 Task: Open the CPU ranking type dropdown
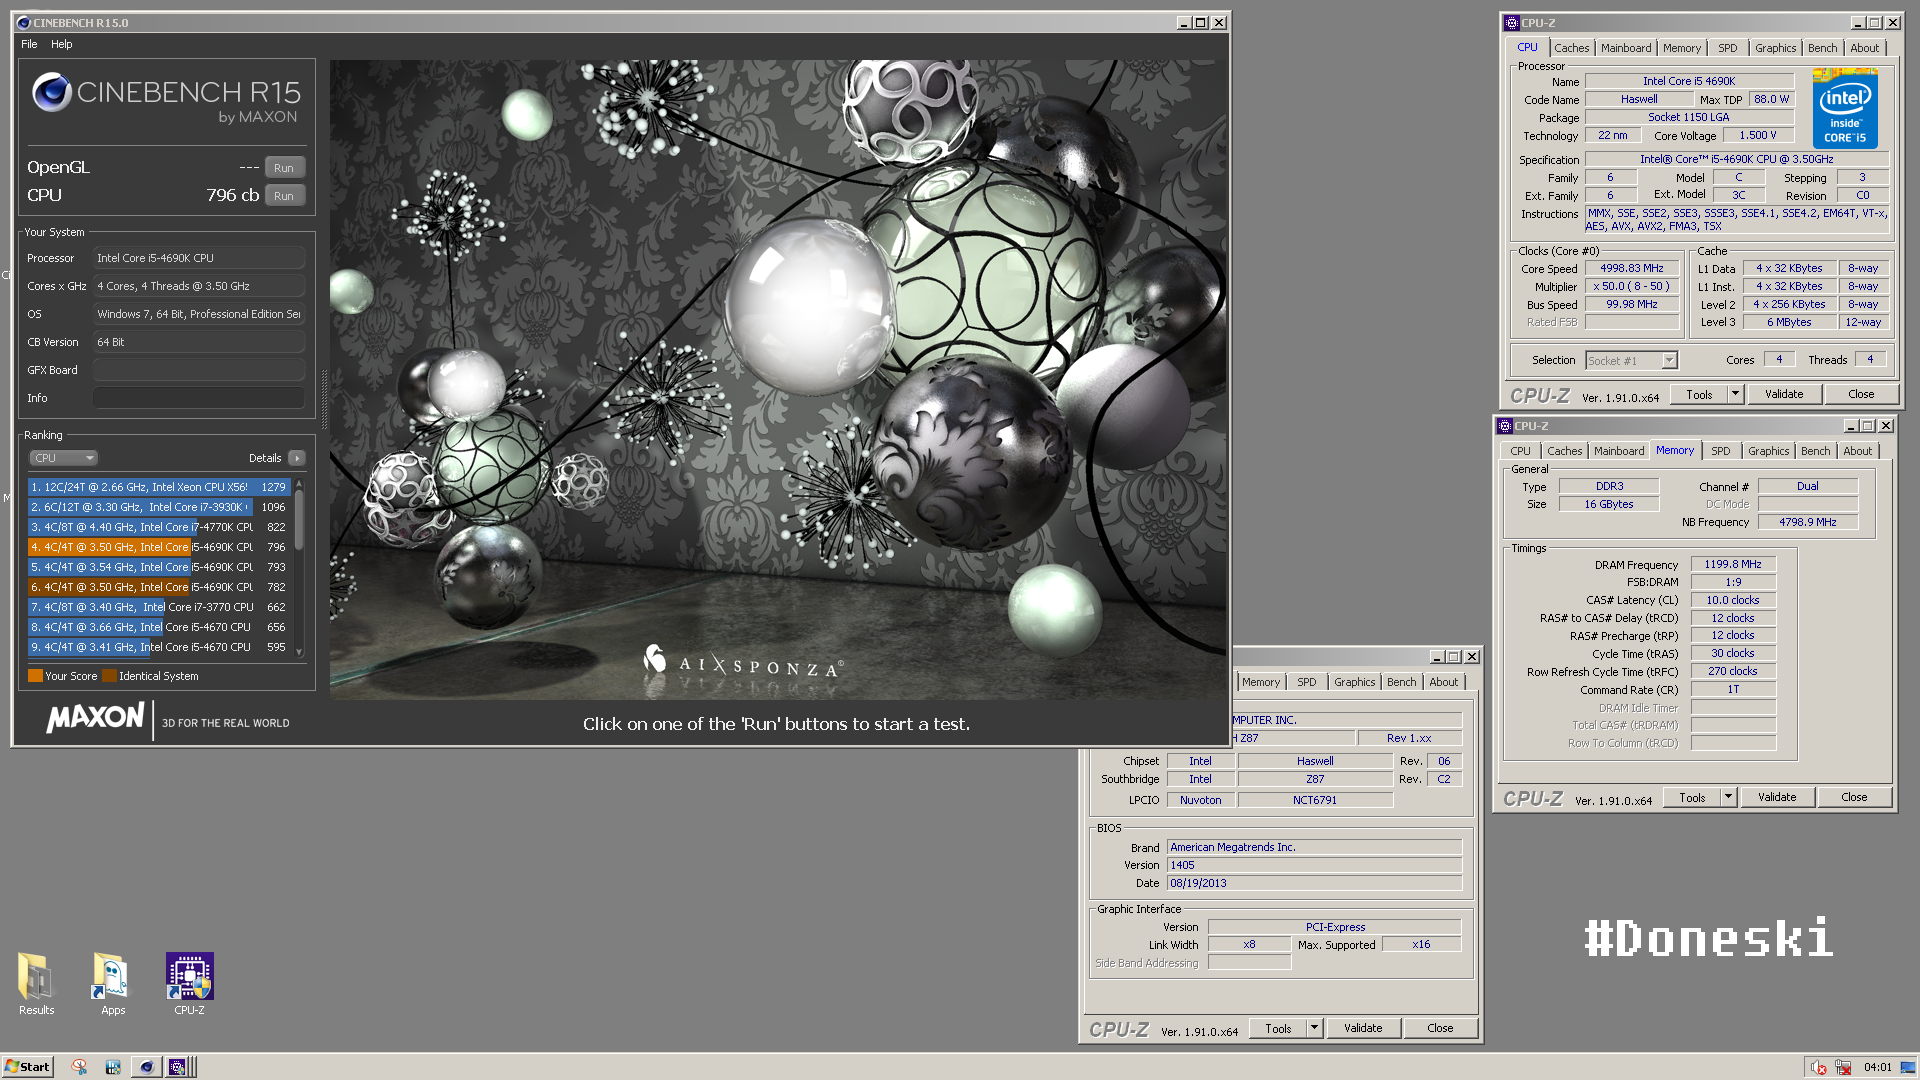coord(63,458)
